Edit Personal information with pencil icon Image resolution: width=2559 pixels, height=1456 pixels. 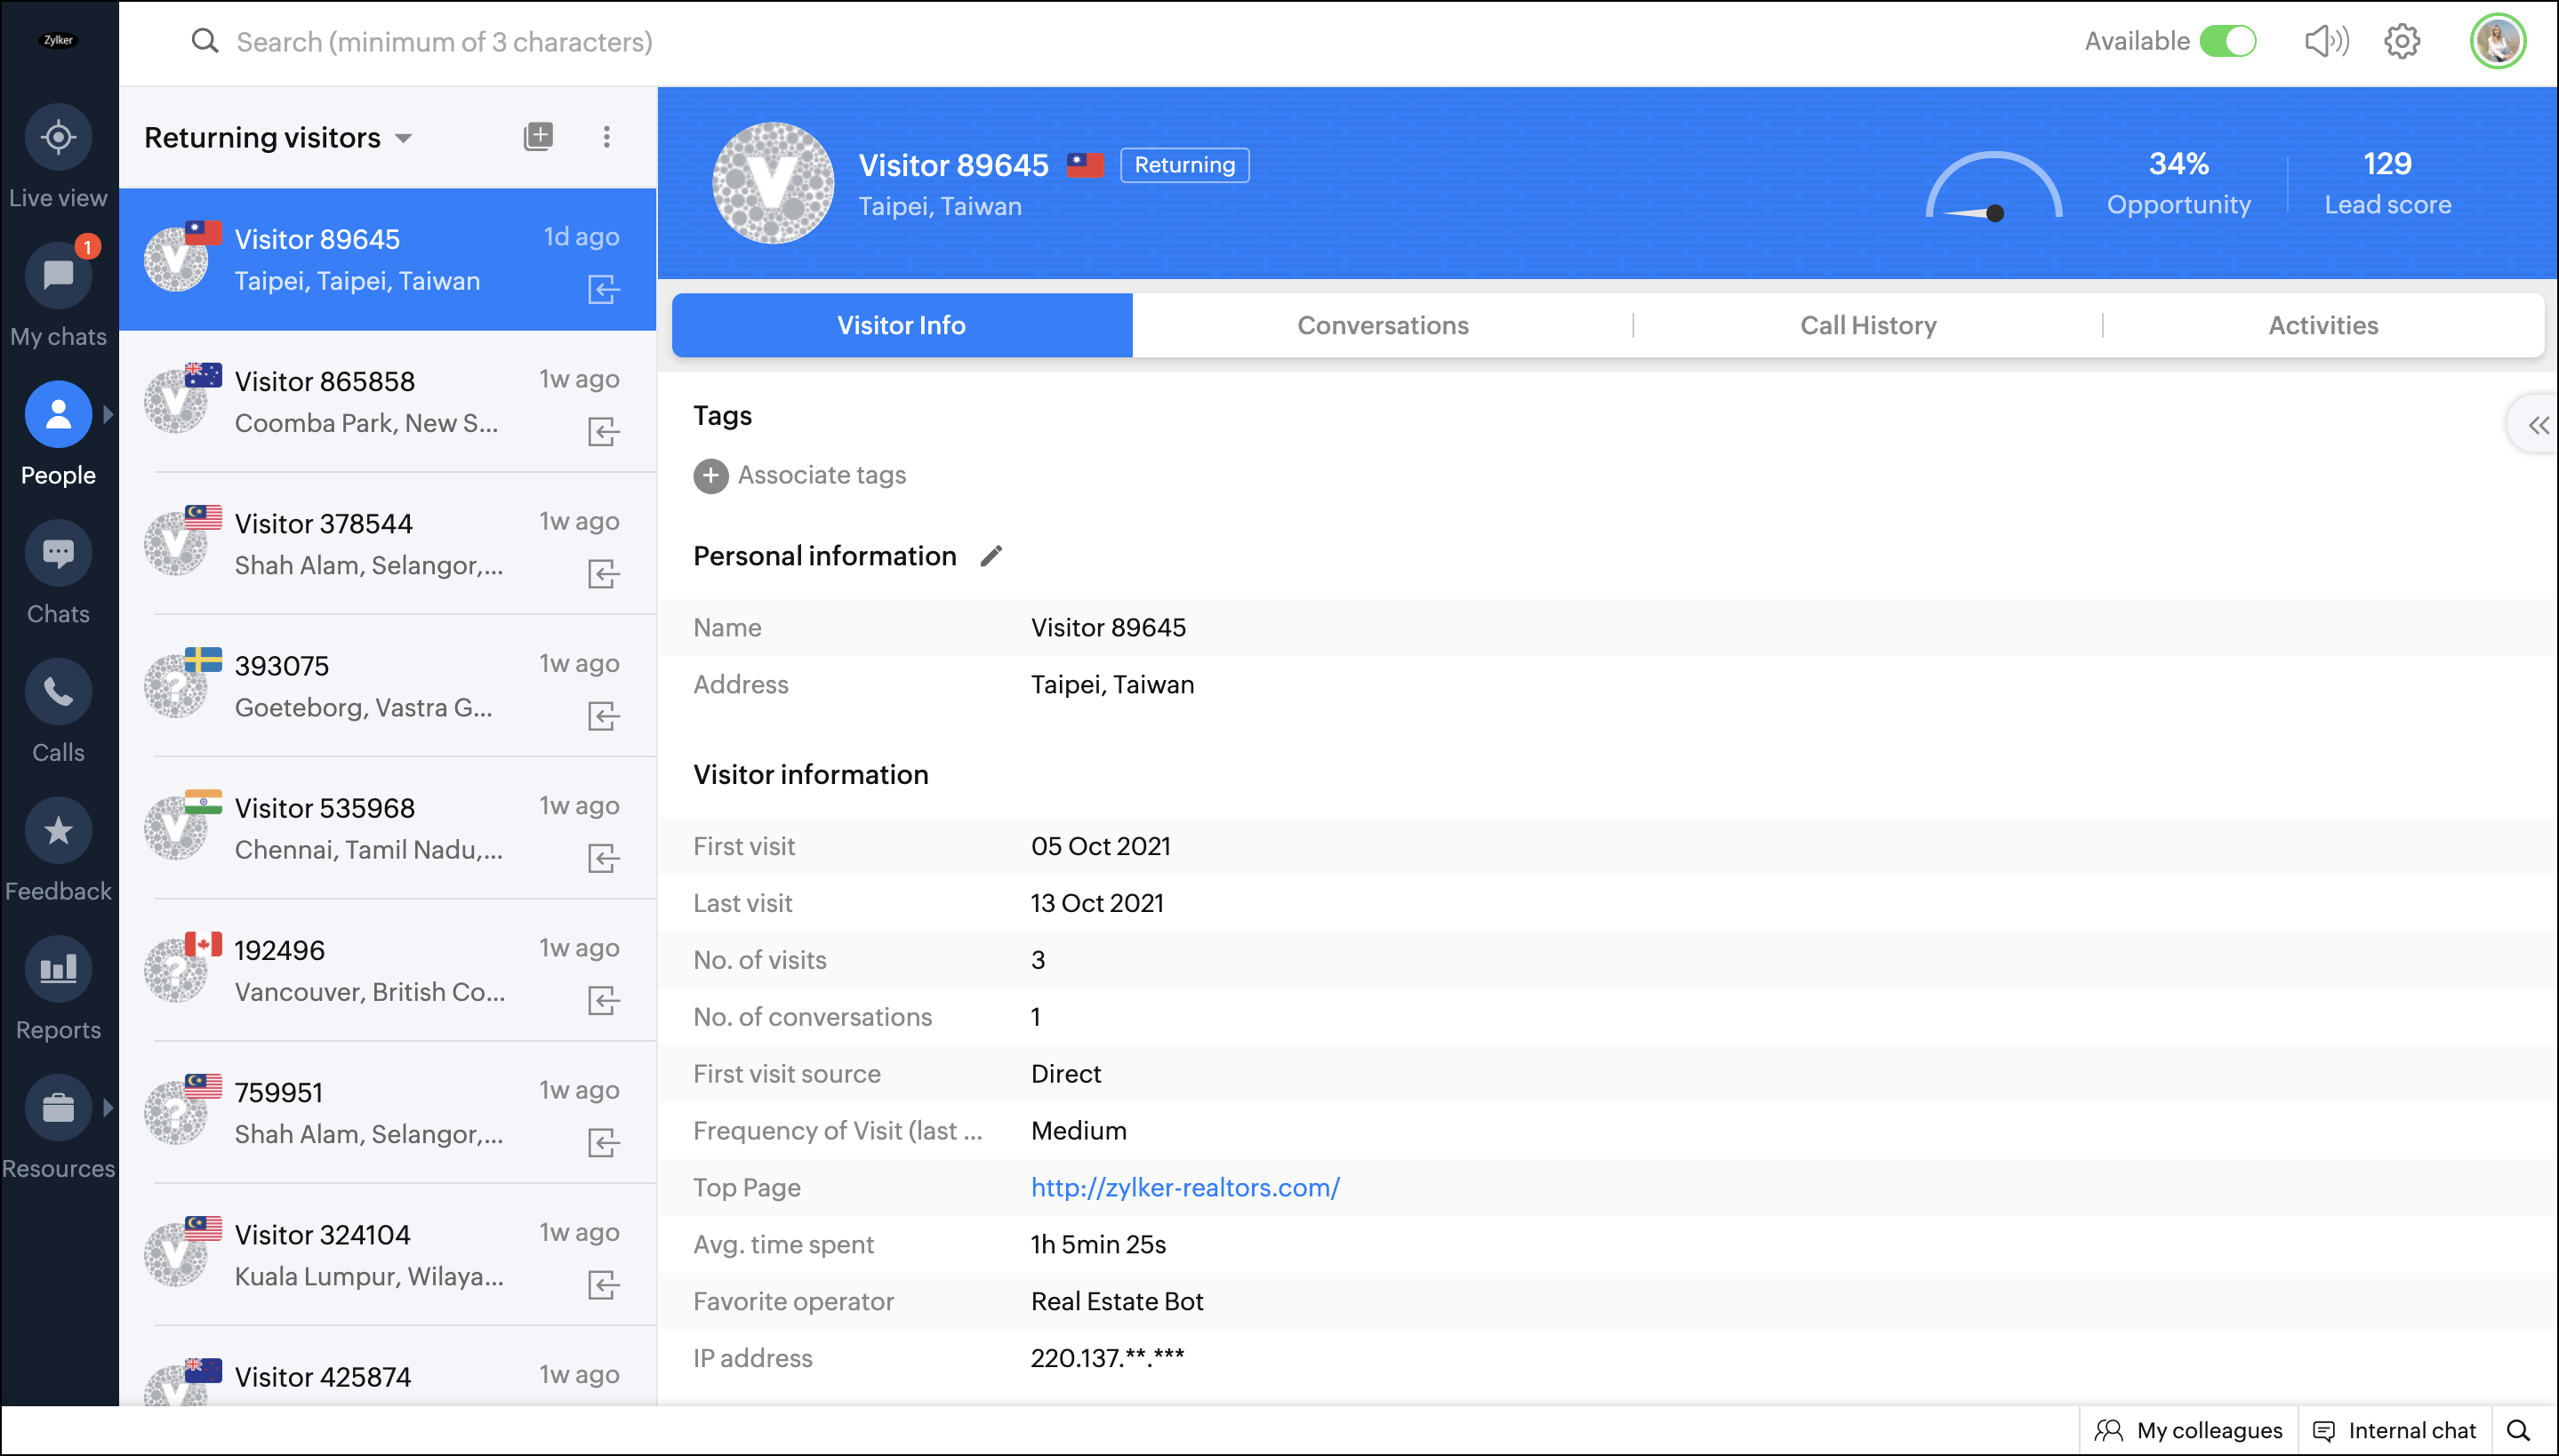tap(991, 556)
